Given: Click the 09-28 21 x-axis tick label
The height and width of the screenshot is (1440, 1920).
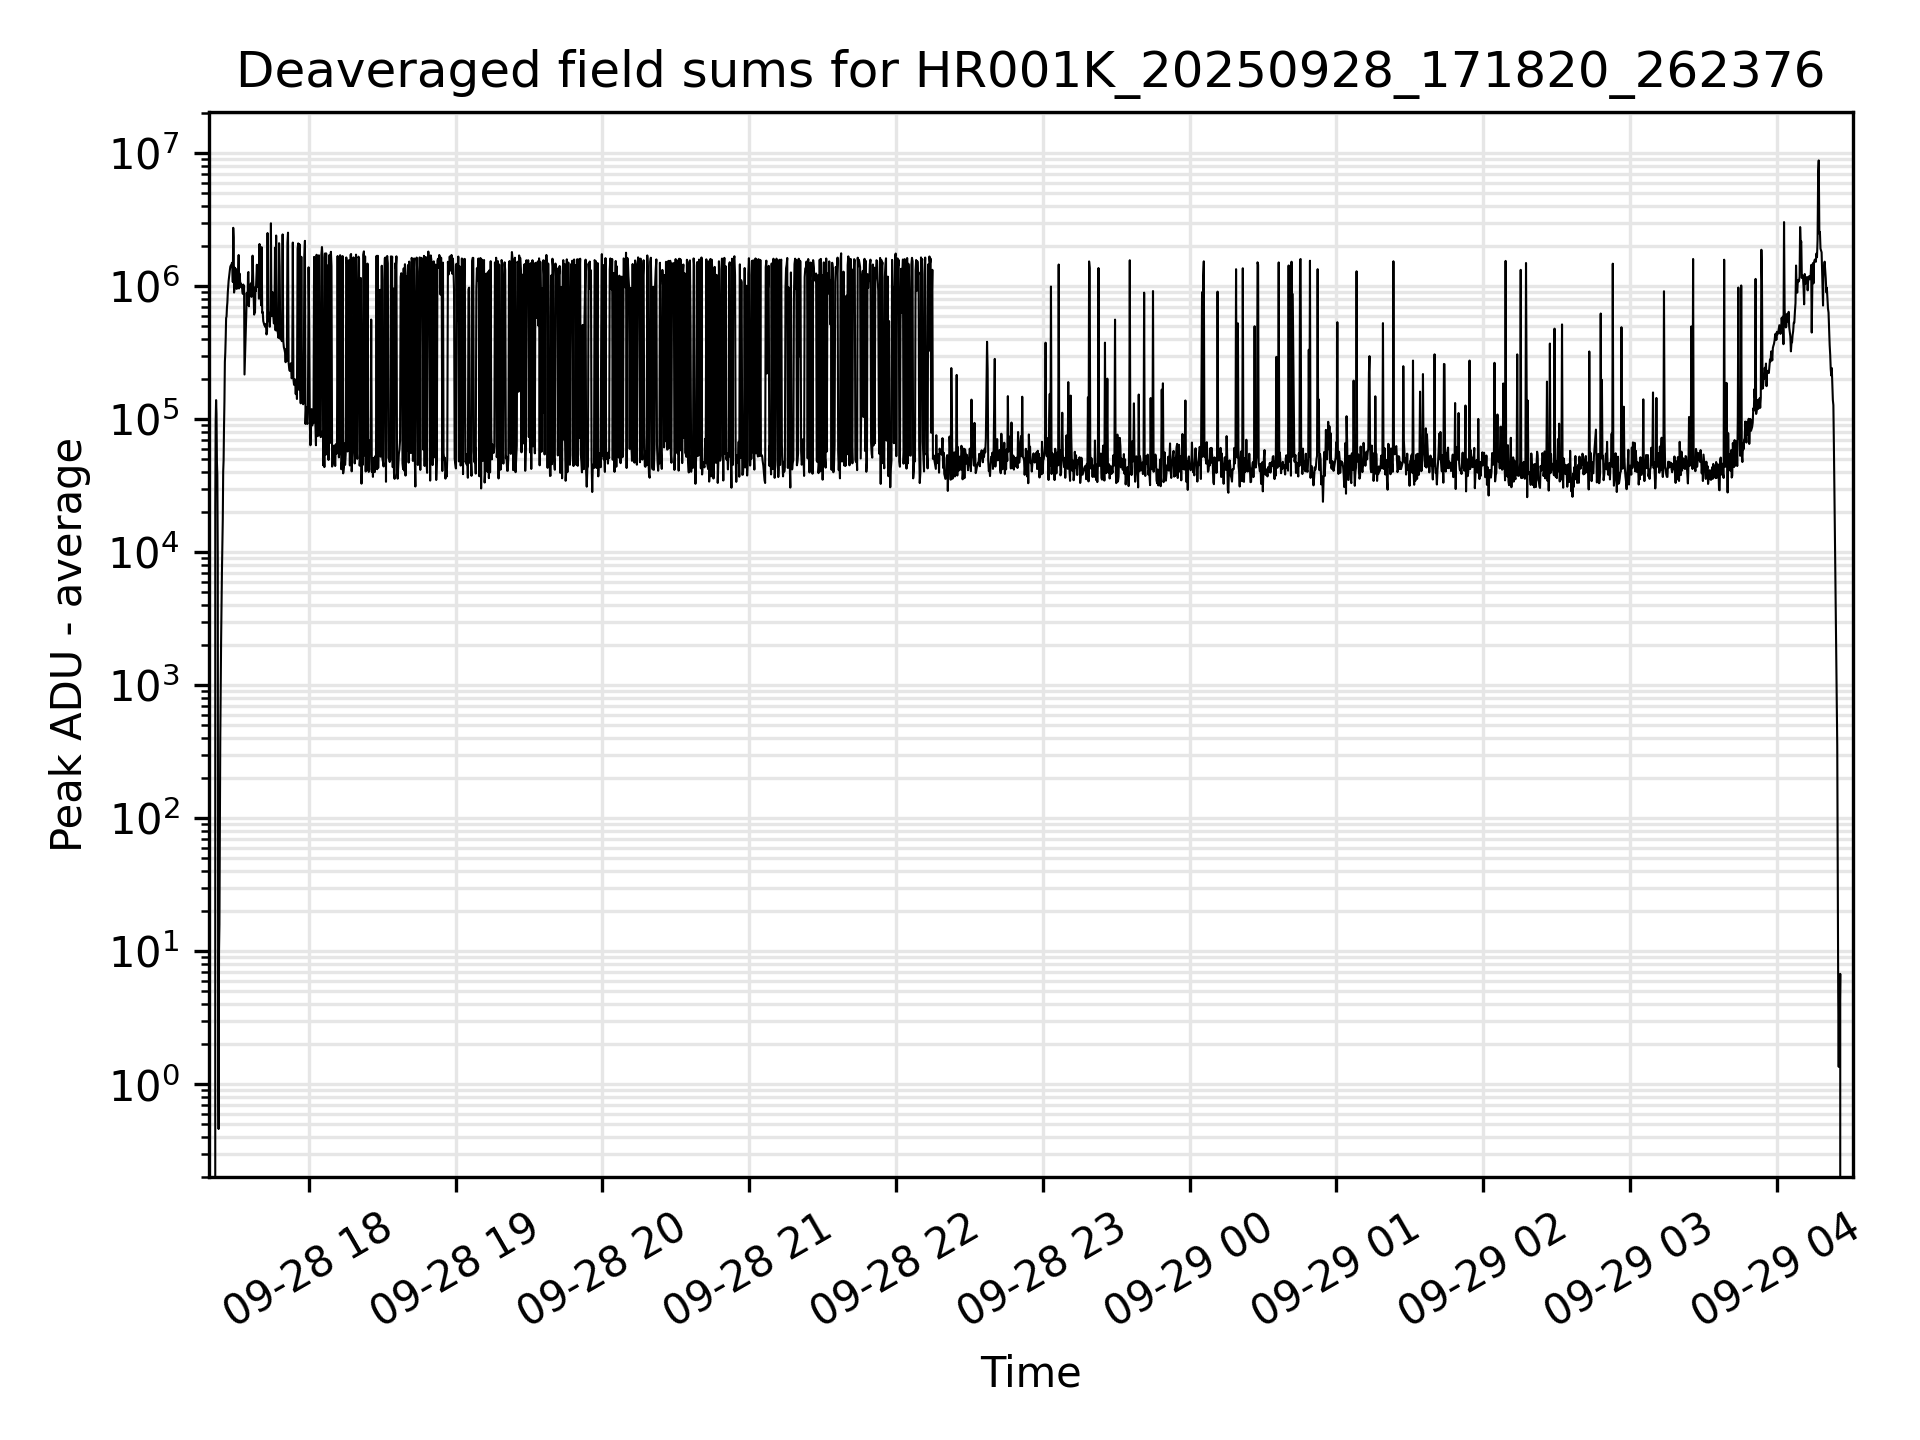Looking at the screenshot, I should (748, 1268).
